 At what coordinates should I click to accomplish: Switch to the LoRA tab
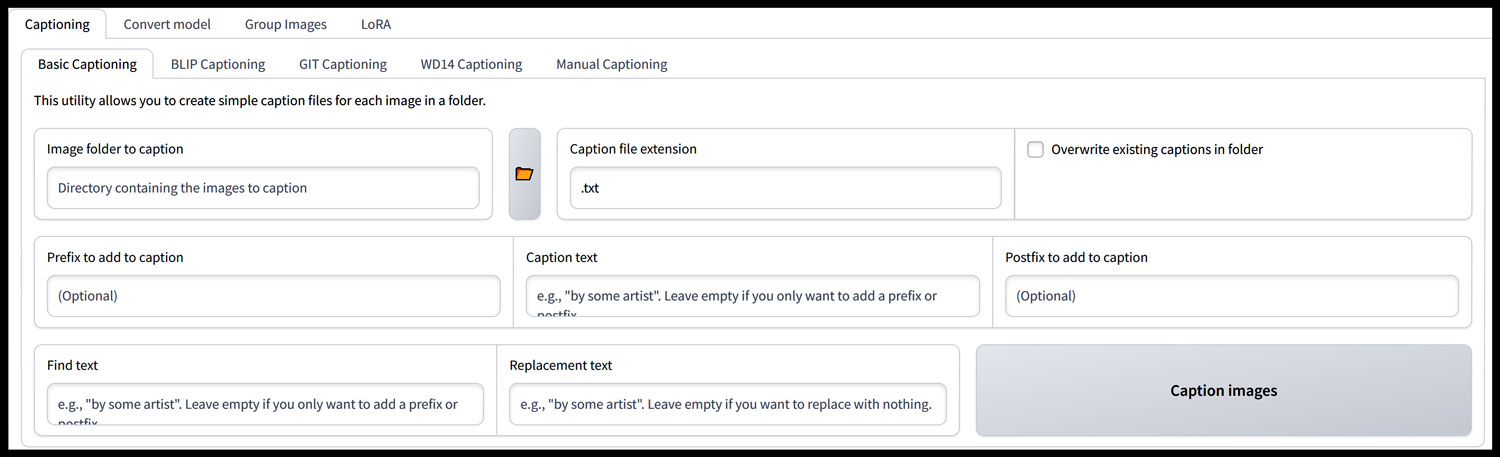coord(376,24)
